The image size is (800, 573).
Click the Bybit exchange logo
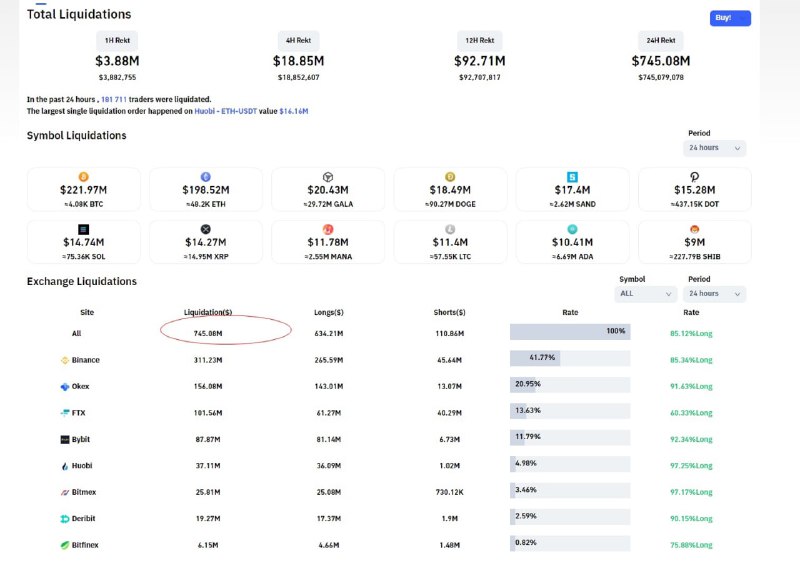pos(65,439)
